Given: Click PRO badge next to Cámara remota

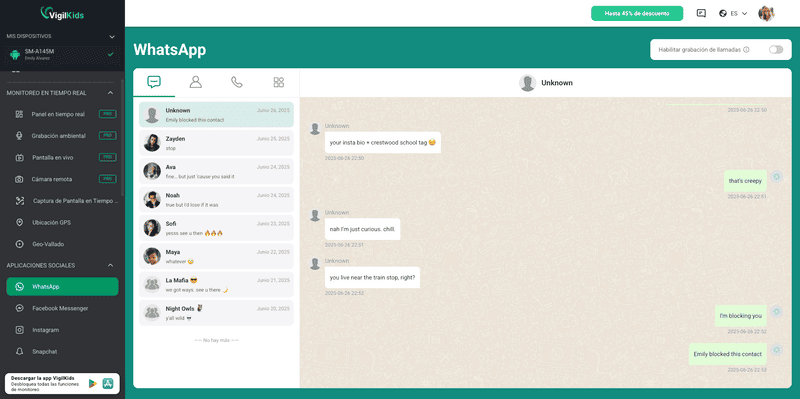Looking at the screenshot, I should (x=108, y=179).
